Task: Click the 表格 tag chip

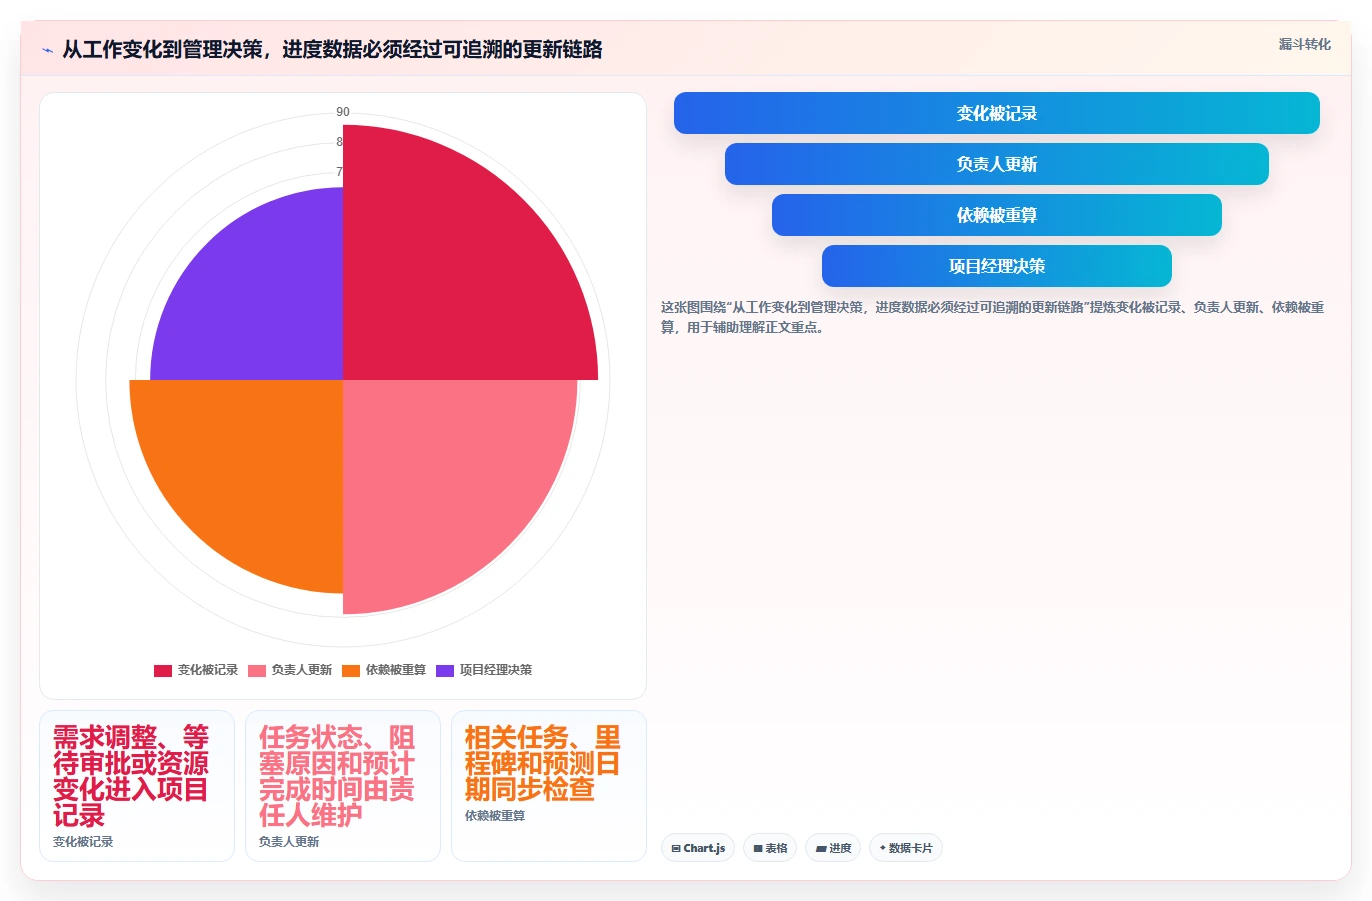Action: (x=770, y=848)
